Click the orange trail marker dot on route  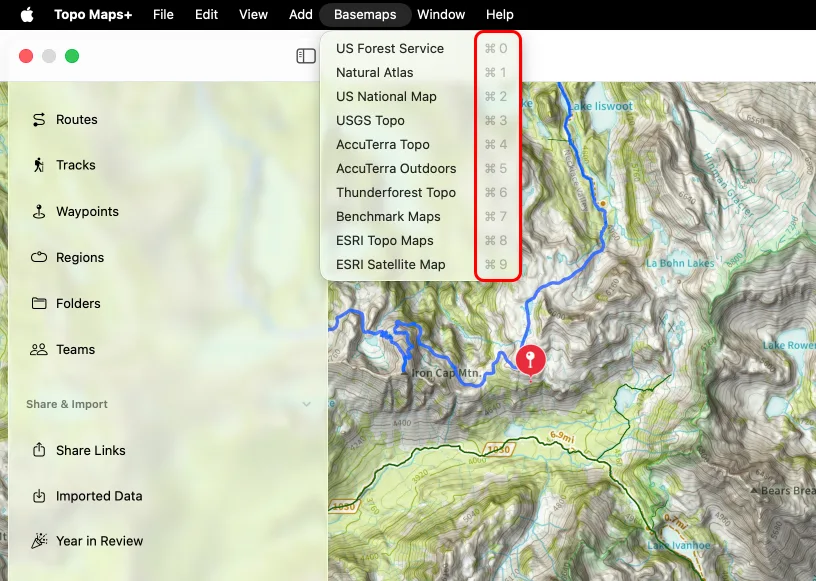click(x=603, y=203)
